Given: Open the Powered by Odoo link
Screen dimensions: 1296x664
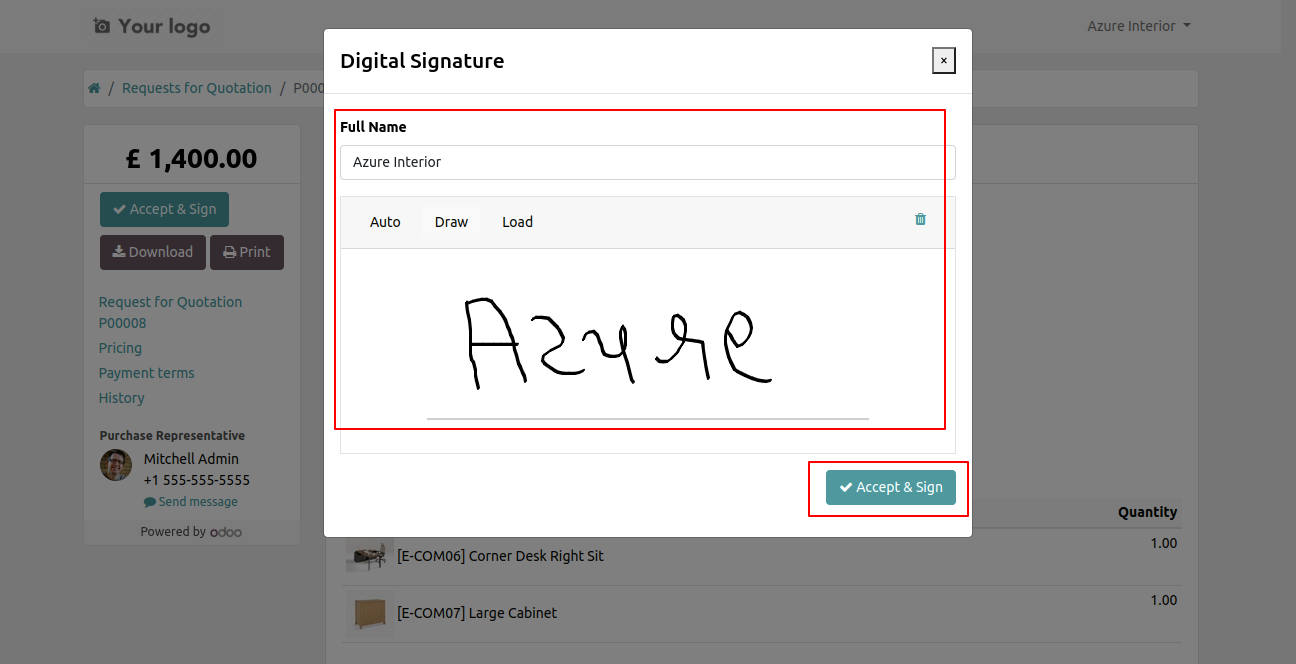Looking at the screenshot, I should point(191,532).
